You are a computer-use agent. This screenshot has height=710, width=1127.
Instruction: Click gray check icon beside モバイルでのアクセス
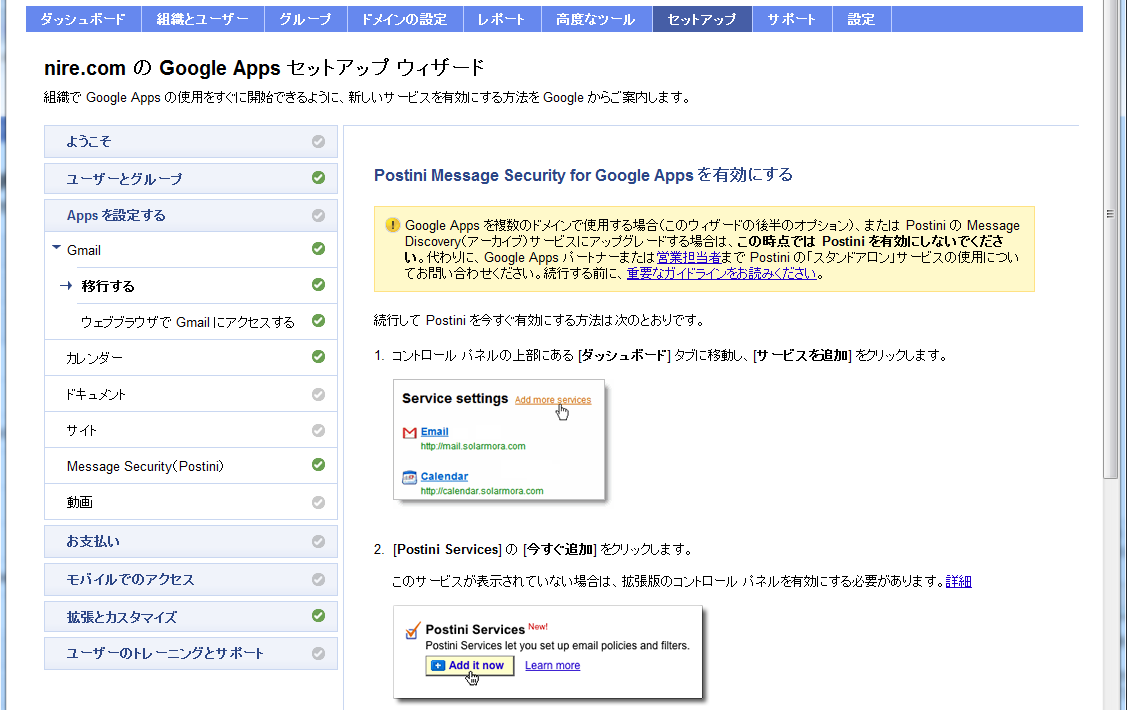click(318, 579)
